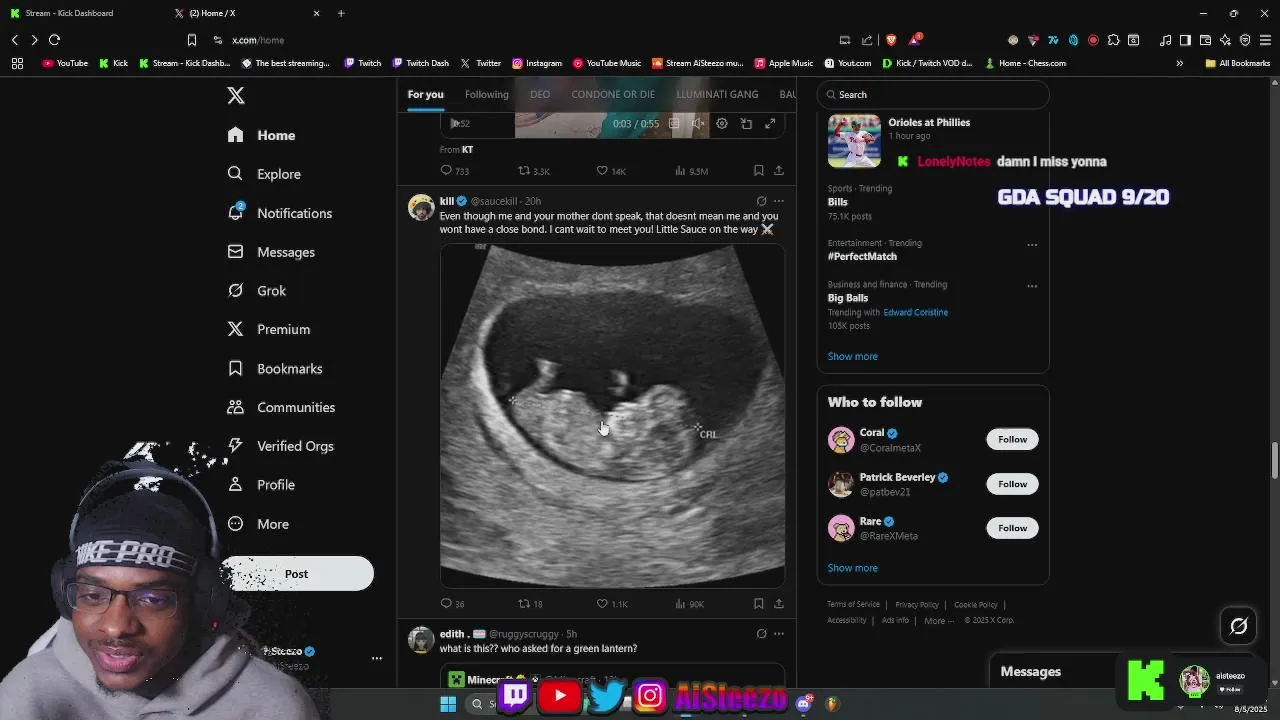
Task: Switch to the LLUMINATI GANG tab
Action: (x=717, y=94)
